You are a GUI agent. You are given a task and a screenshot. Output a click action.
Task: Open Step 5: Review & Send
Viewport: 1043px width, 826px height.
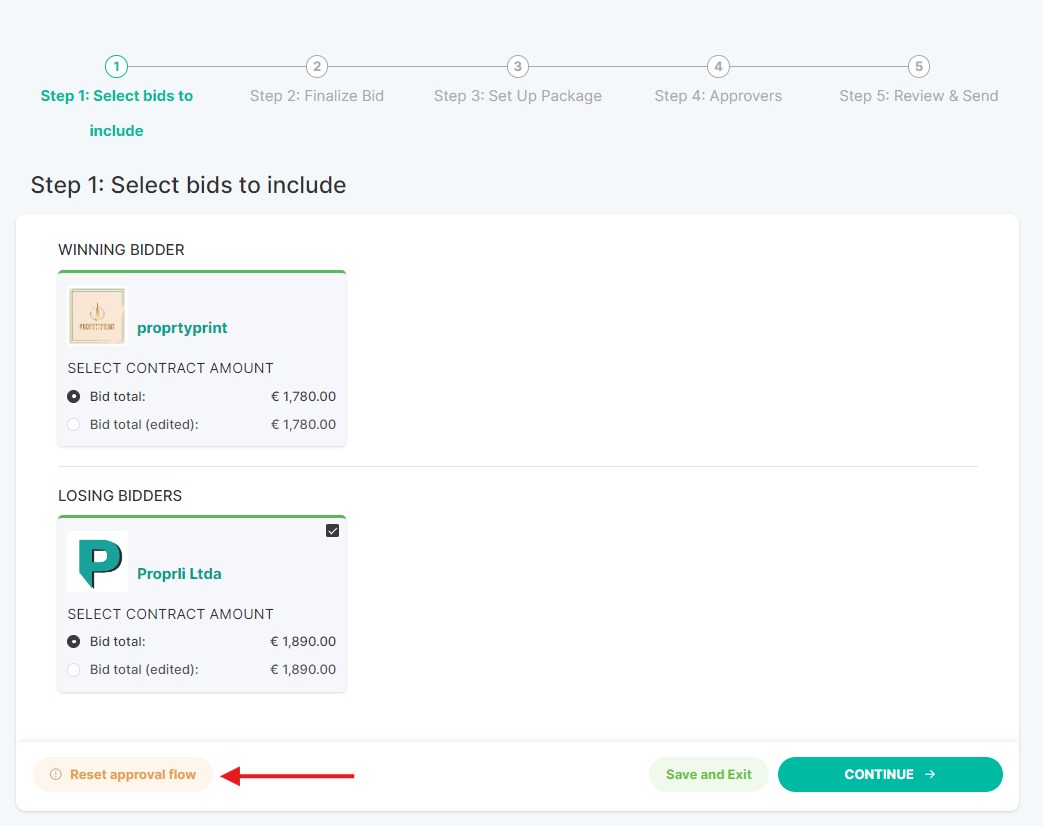(x=919, y=96)
